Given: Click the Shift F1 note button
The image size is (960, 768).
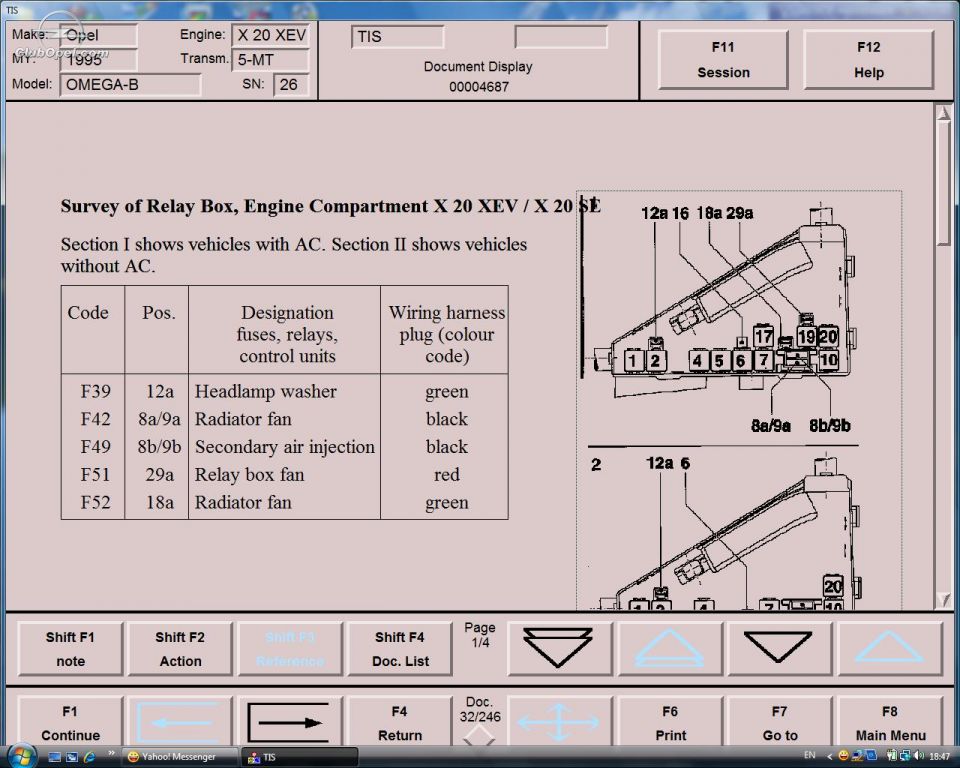Looking at the screenshot, I should 70,649.
